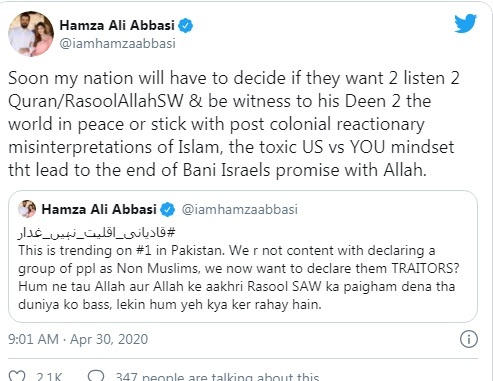The height and width of the screenshot is (381, 493).
Task: Click the Twitter bird logo
Action: coord(465,23)
